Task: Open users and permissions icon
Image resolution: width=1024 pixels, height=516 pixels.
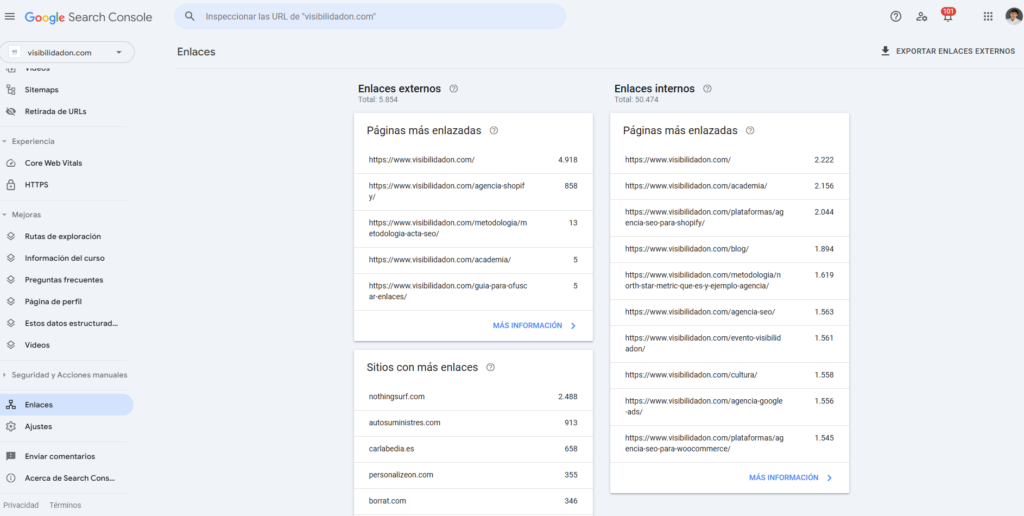Action: tap(921, 16)
